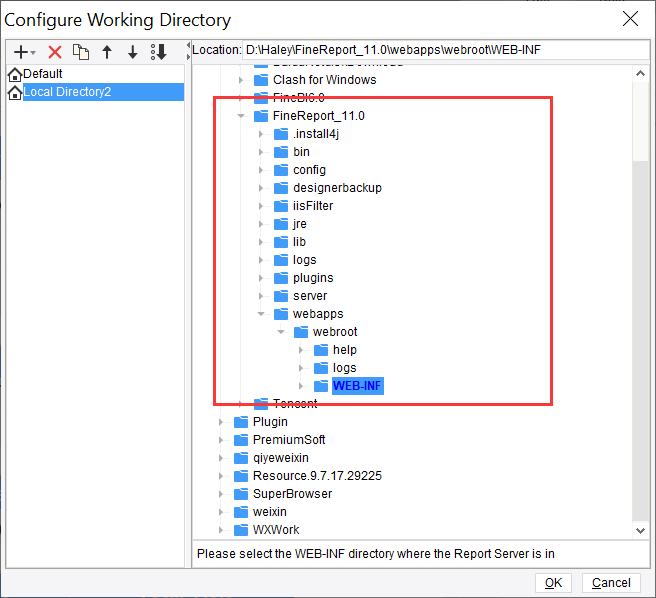Expand the help folder under webroot

(x=301, y=350)
